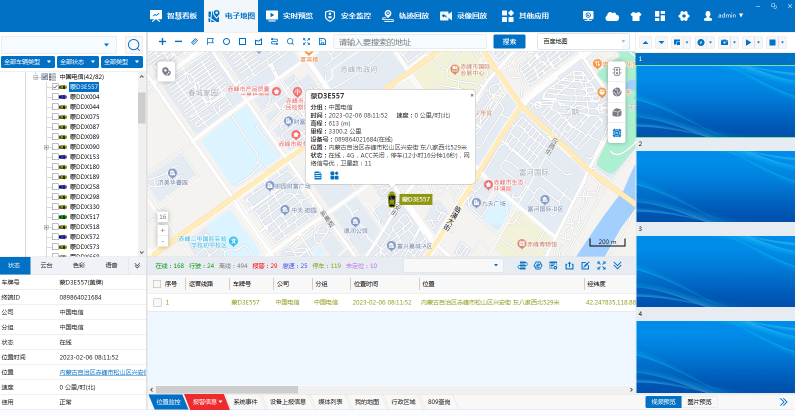Tick the checkbox in row 1 of table

click(156, 301)
